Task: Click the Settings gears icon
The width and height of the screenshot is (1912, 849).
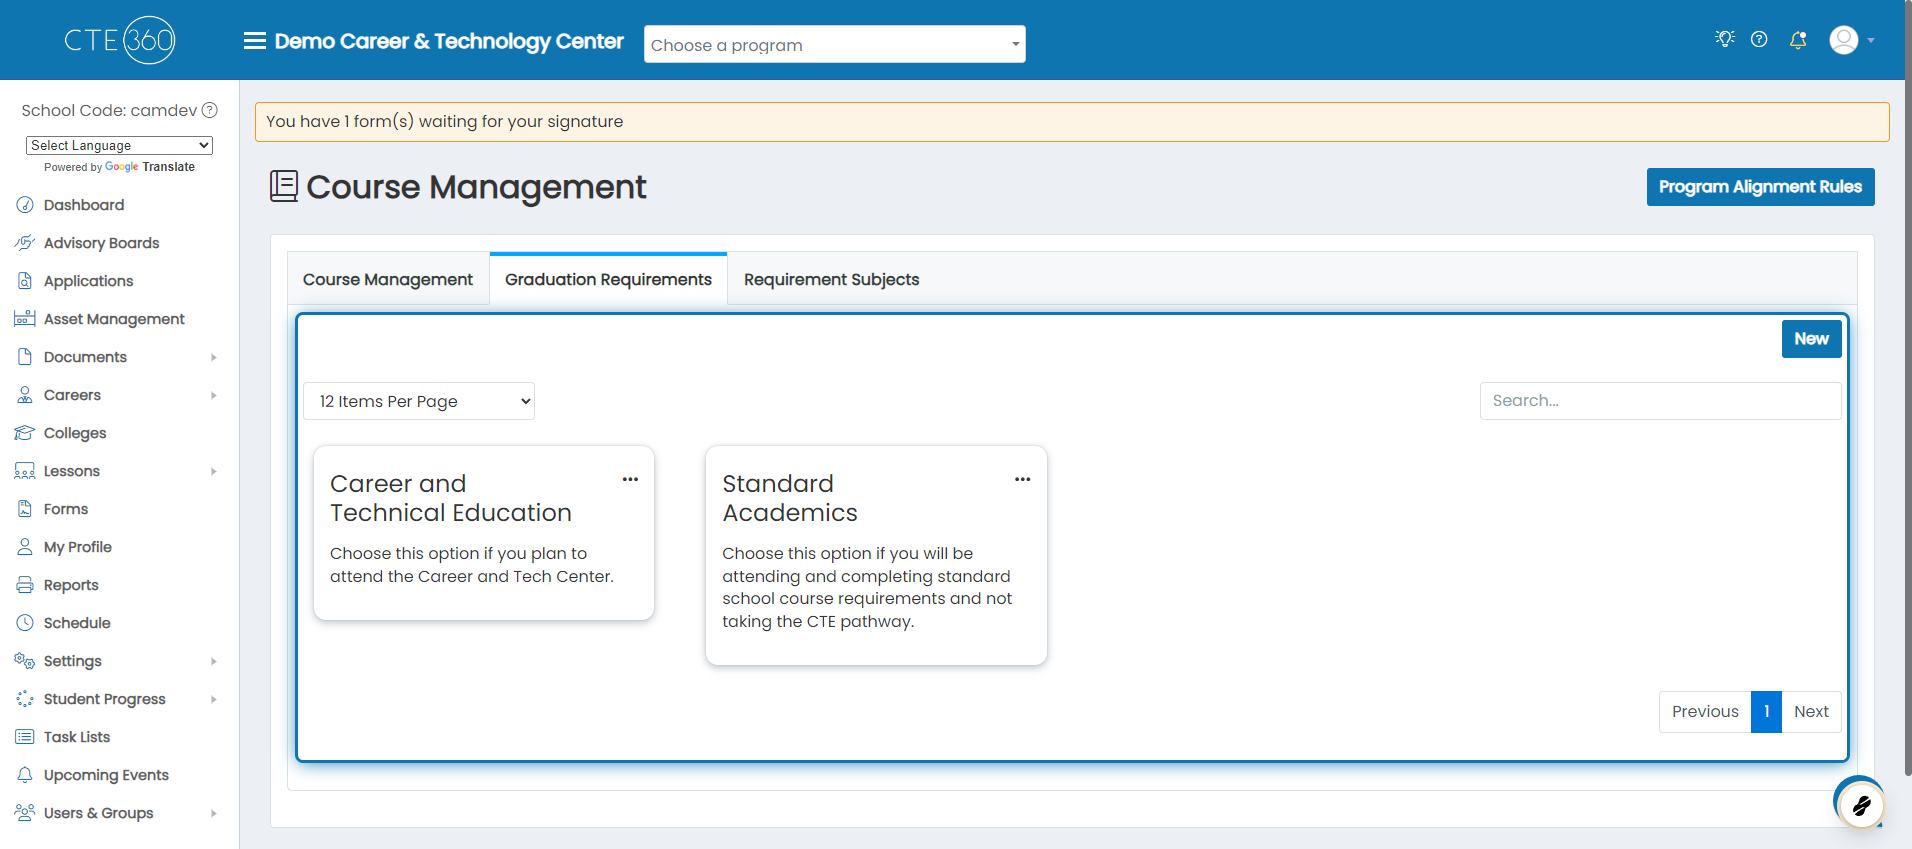Action: [x=25, y=661]
